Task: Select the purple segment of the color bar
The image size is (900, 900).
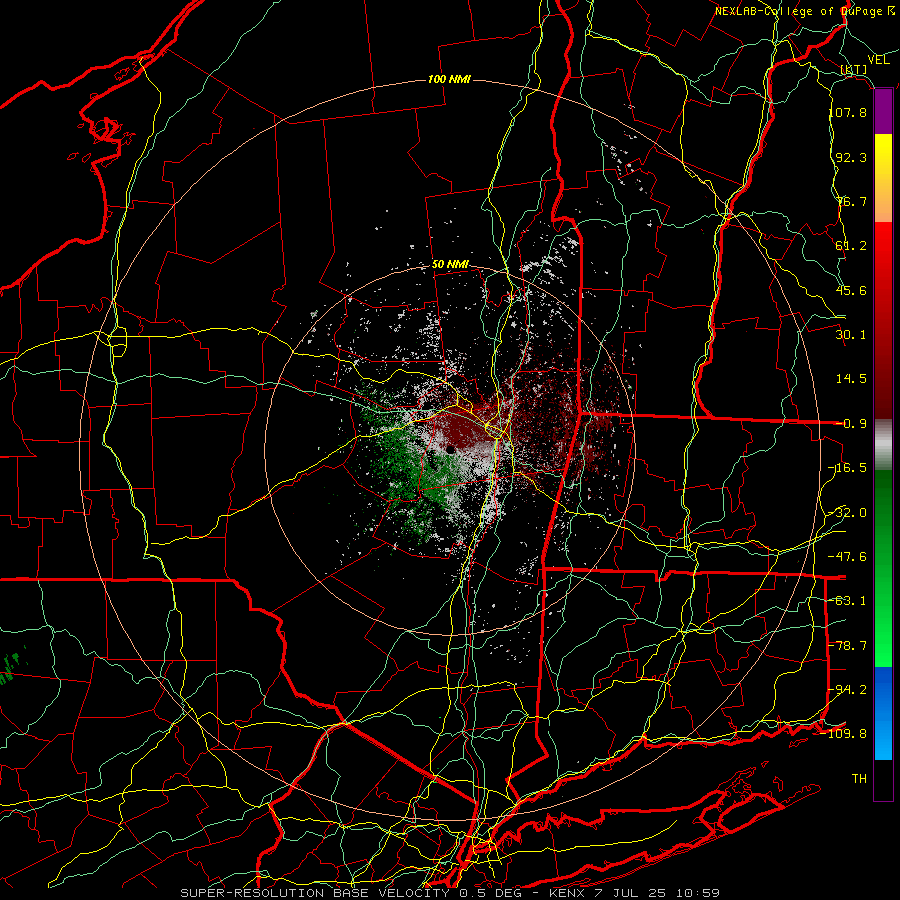Action: [x=883, y=112]
